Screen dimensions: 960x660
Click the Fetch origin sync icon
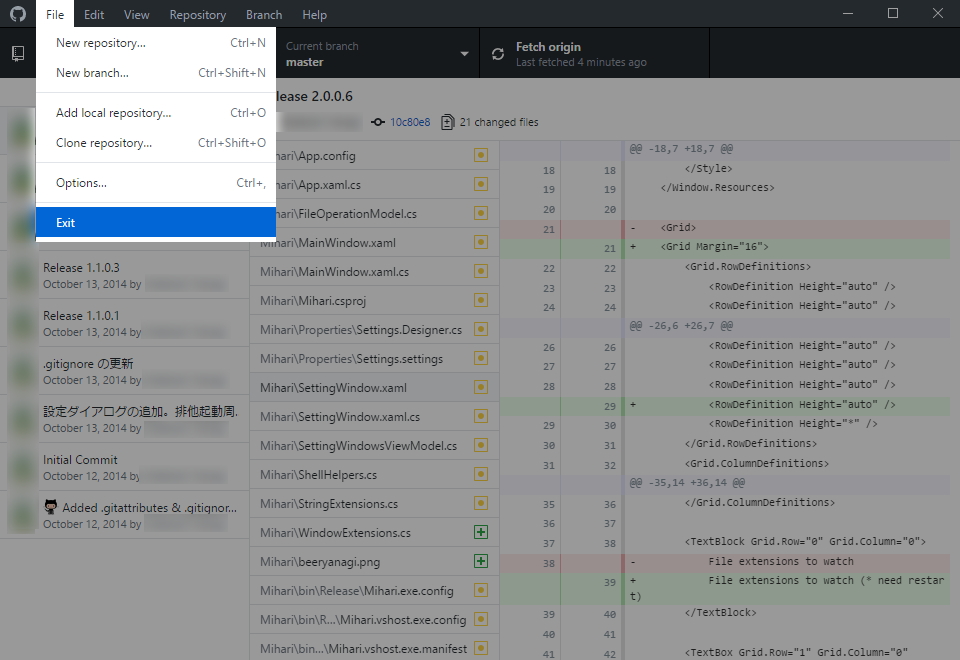pyautogui.click(x=497, y=53)
